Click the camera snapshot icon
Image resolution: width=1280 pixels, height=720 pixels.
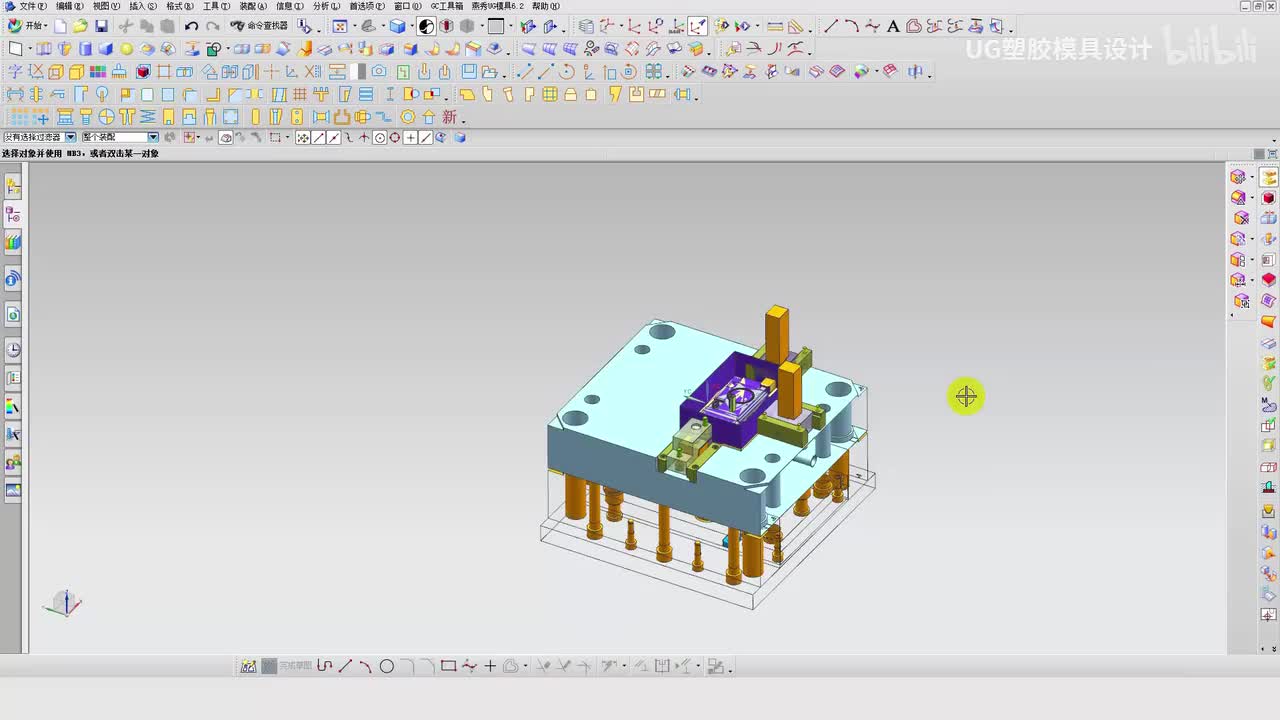click(379, 72)
